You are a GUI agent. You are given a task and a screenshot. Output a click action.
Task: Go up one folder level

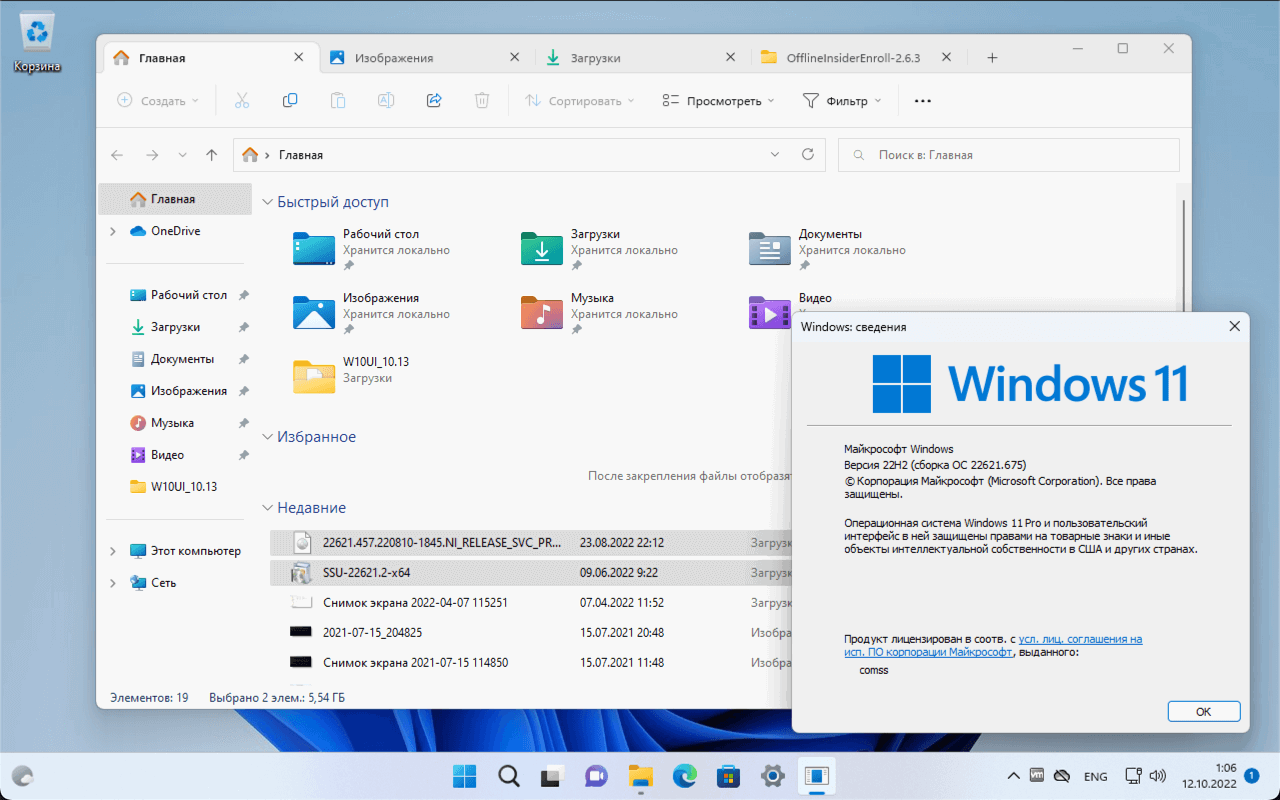tap(211, 155)
